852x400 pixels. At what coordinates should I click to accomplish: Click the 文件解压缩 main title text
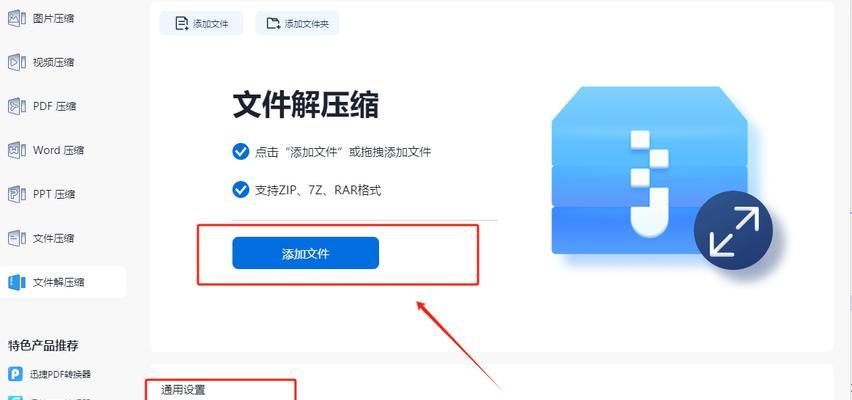tap(305, 105)
